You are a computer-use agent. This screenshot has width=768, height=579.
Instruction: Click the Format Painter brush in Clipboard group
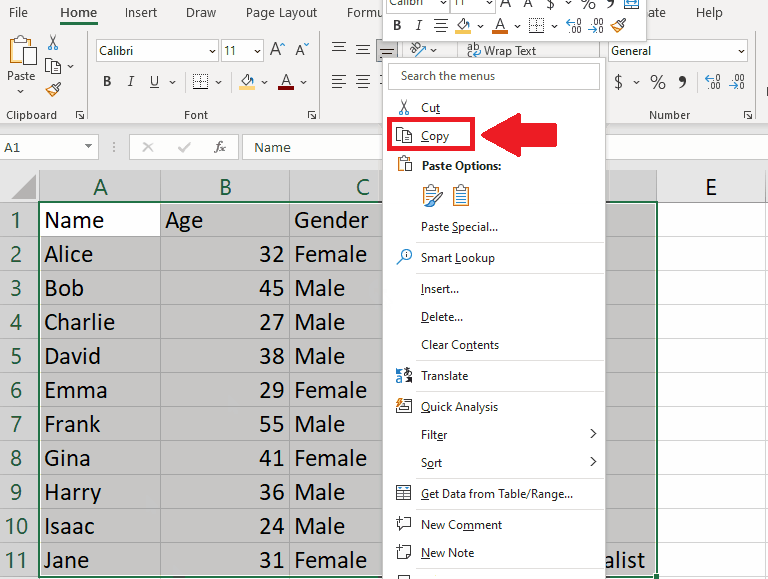pyautogui.click(x=53, y=88)
